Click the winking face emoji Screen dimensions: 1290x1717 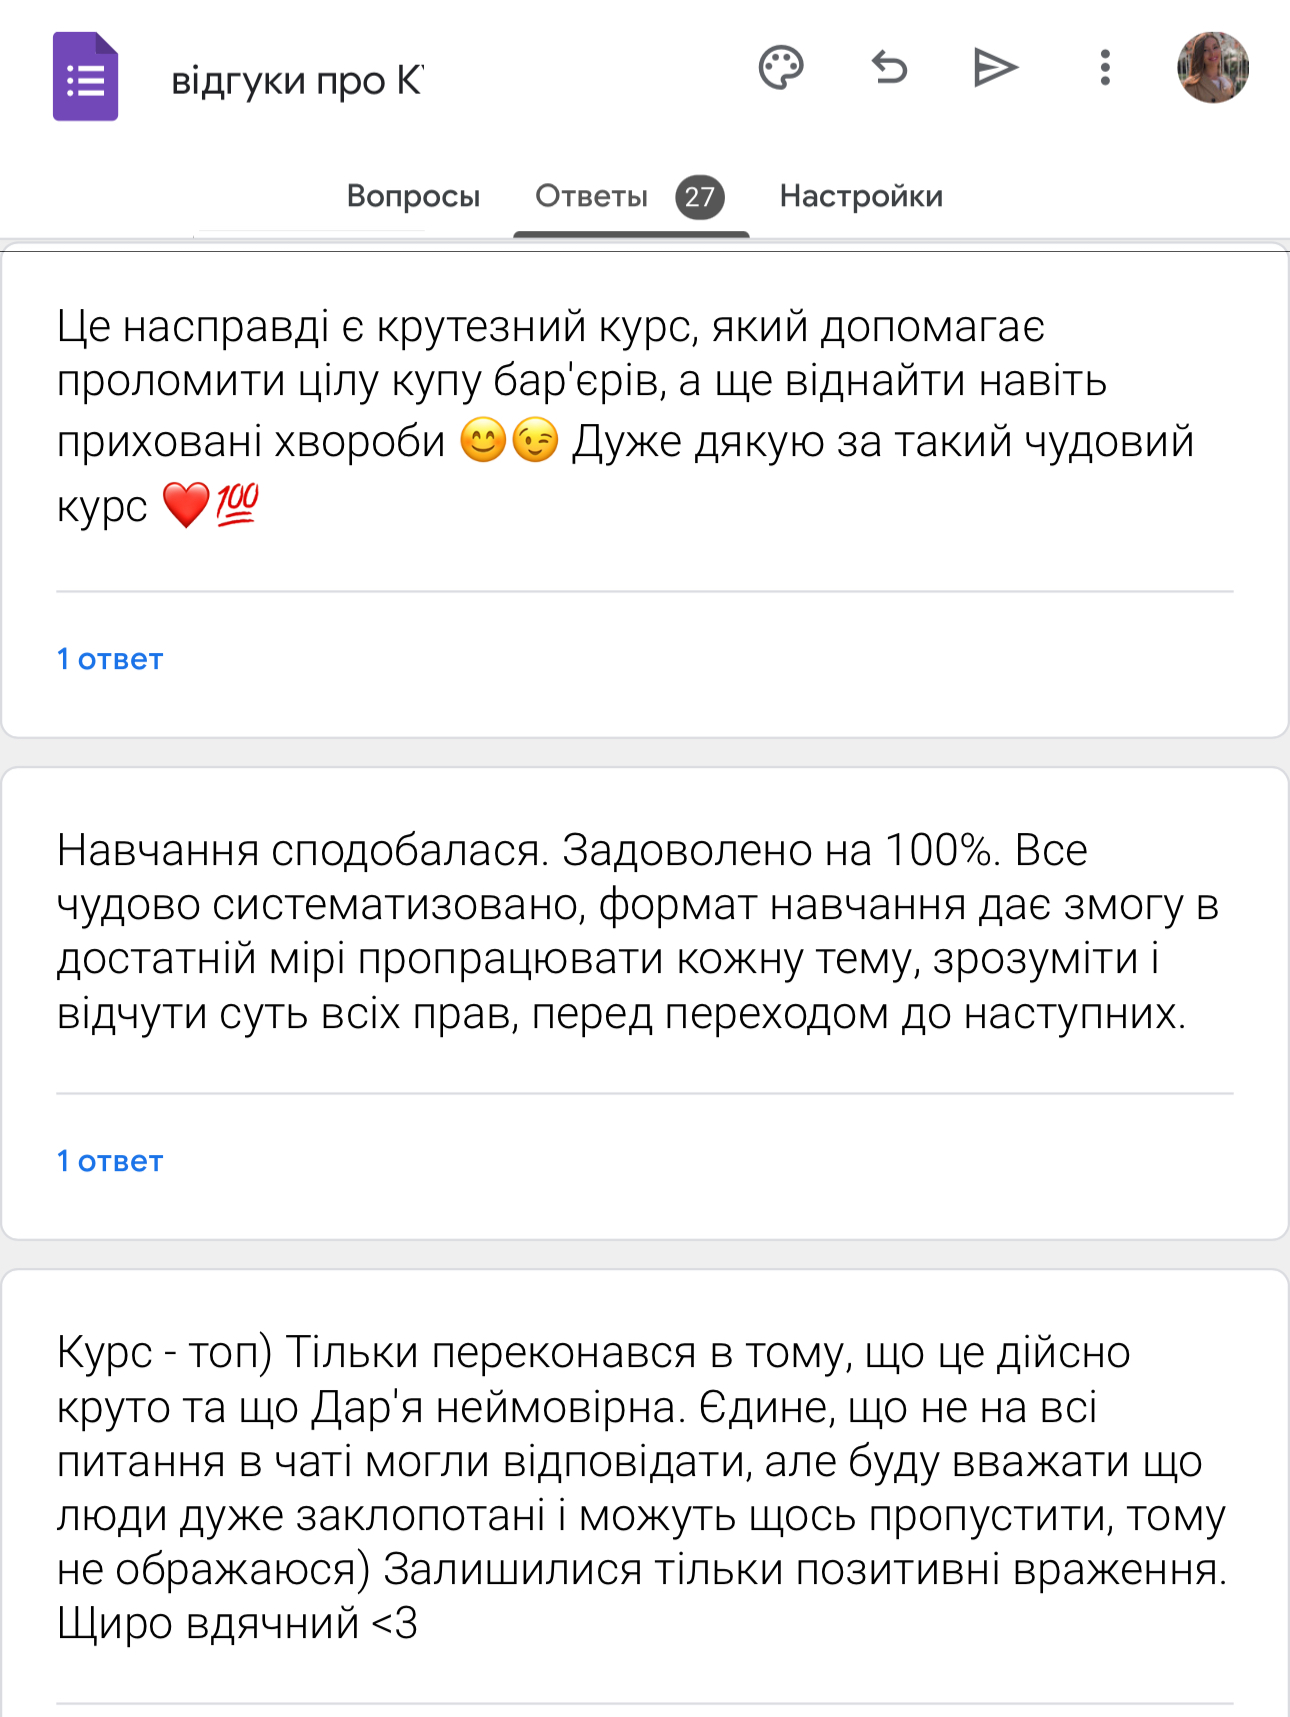536,441
